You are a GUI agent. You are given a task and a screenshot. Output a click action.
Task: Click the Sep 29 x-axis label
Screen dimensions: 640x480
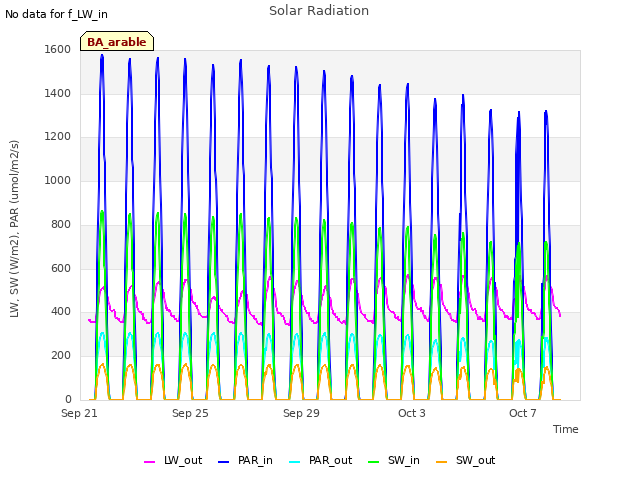tap(301, 413)
